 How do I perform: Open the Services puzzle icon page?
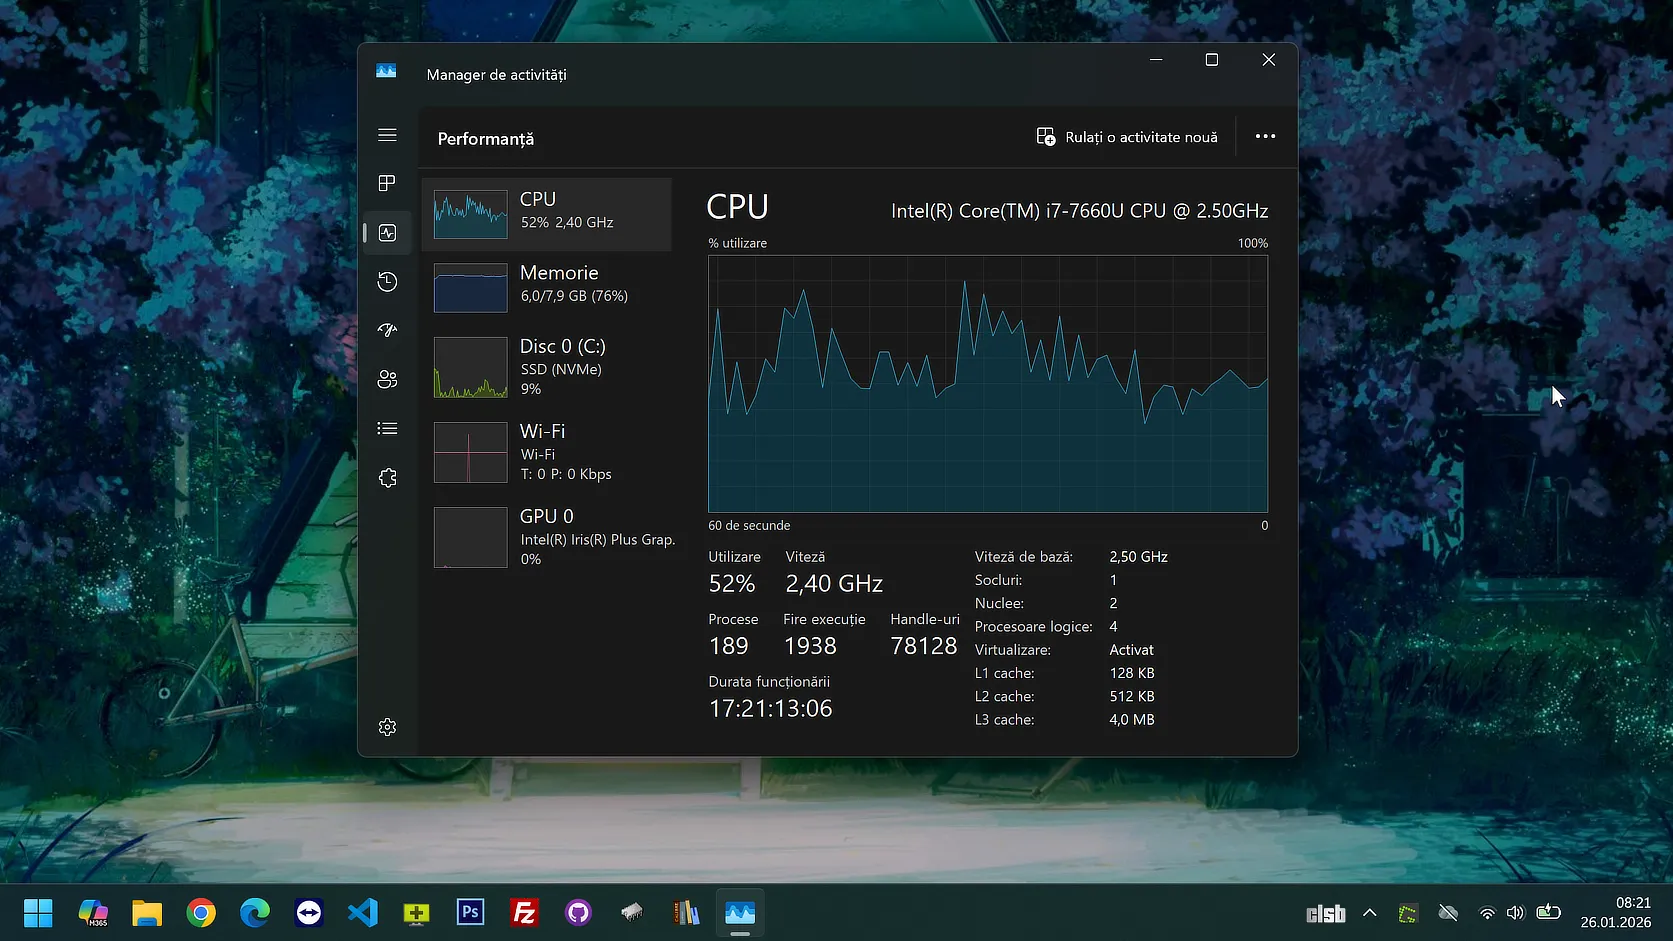click(387, 478)
